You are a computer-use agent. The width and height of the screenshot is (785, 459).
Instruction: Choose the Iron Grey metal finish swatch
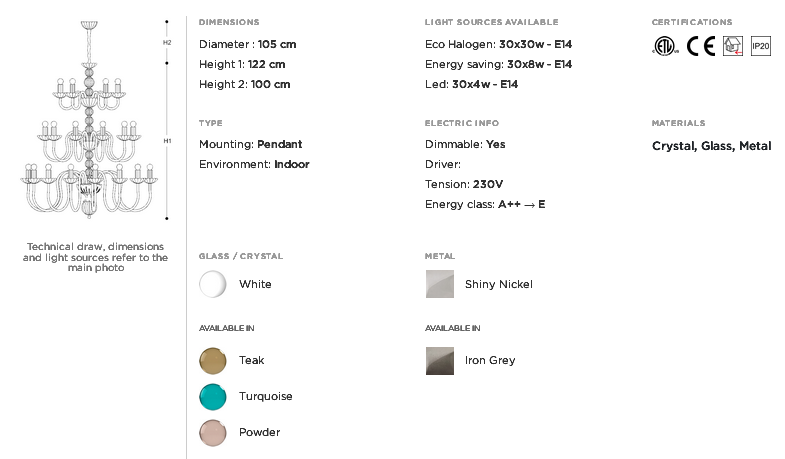tap(440, 361)
